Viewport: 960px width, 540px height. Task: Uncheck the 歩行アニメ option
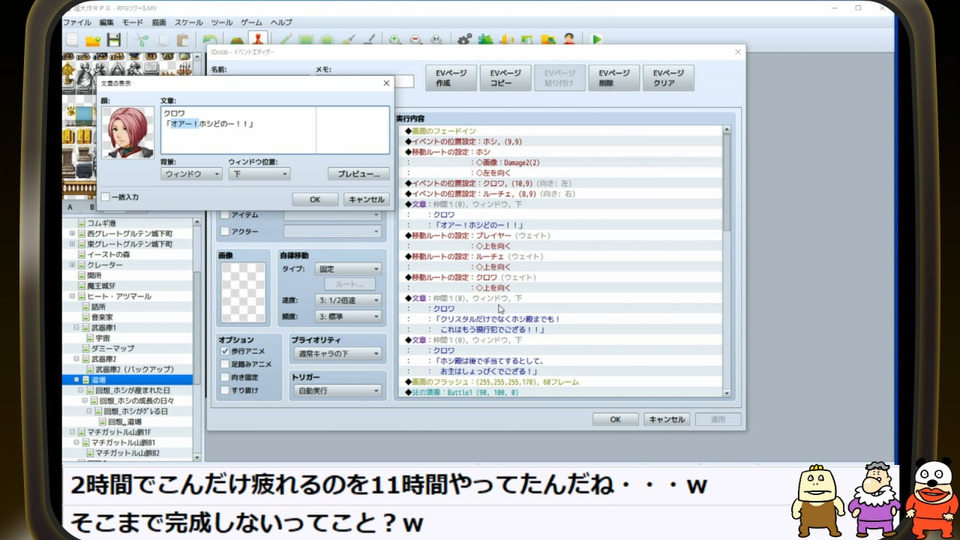[225, 351]
